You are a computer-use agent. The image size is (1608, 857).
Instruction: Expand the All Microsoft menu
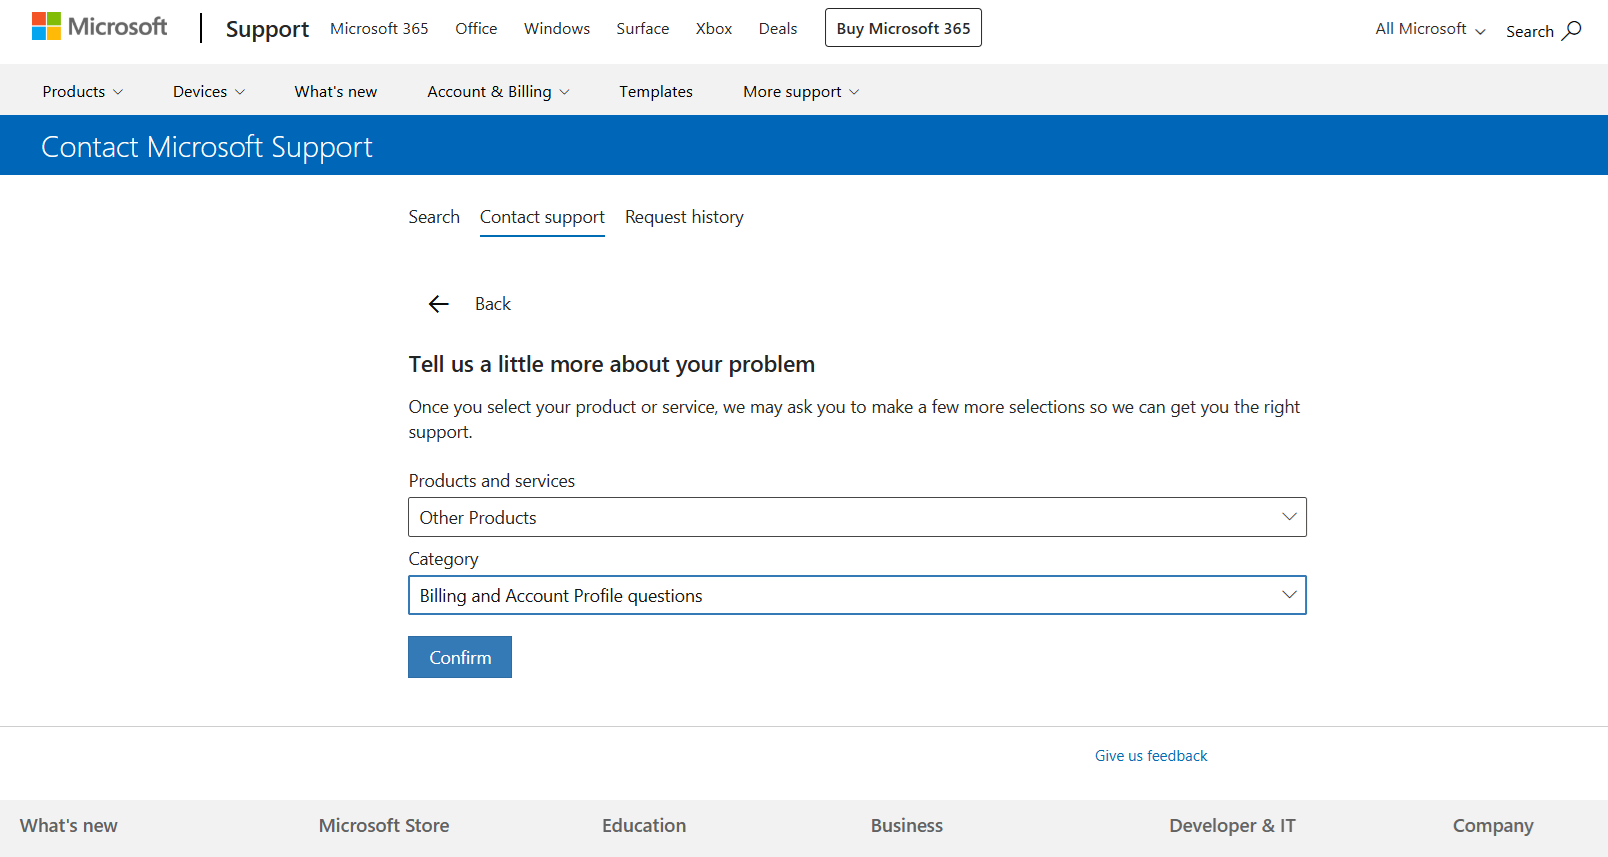coord(1430,29)
